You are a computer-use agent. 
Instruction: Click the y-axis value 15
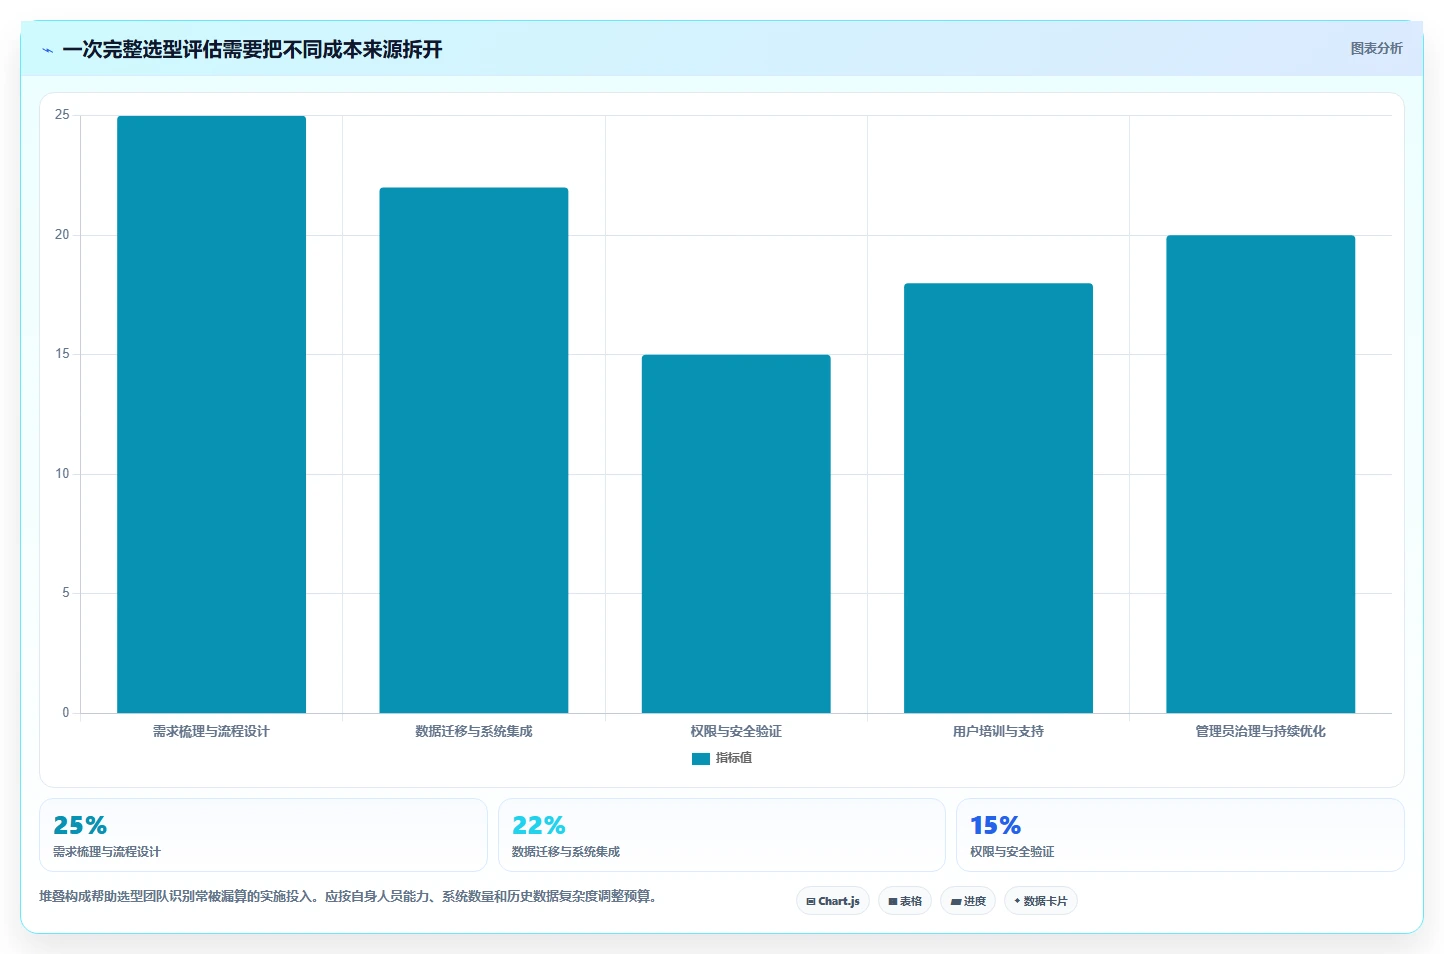[x=62, y=354]
